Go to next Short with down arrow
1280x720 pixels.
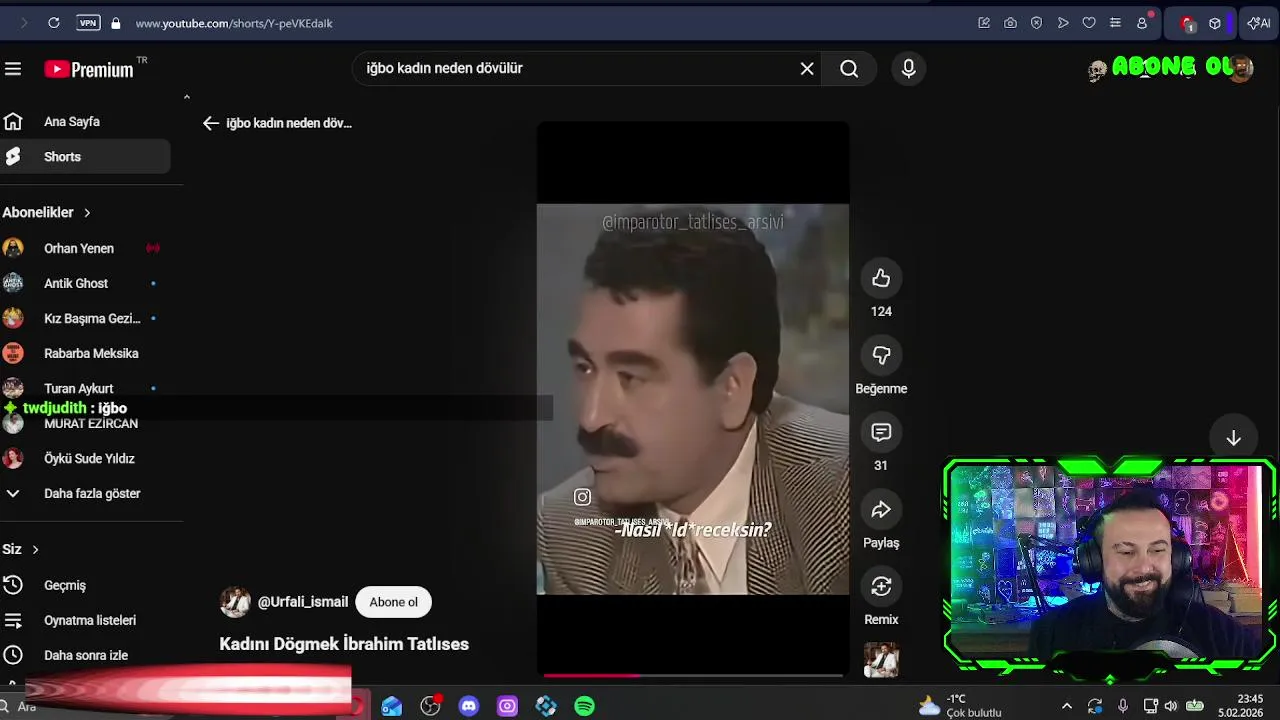[x=1233, y=438]
